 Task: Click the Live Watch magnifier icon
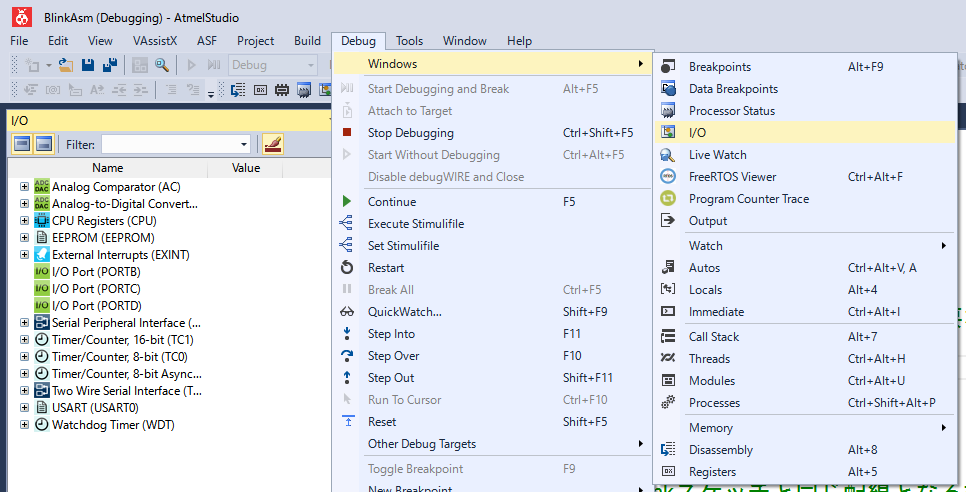pos(668,155)
